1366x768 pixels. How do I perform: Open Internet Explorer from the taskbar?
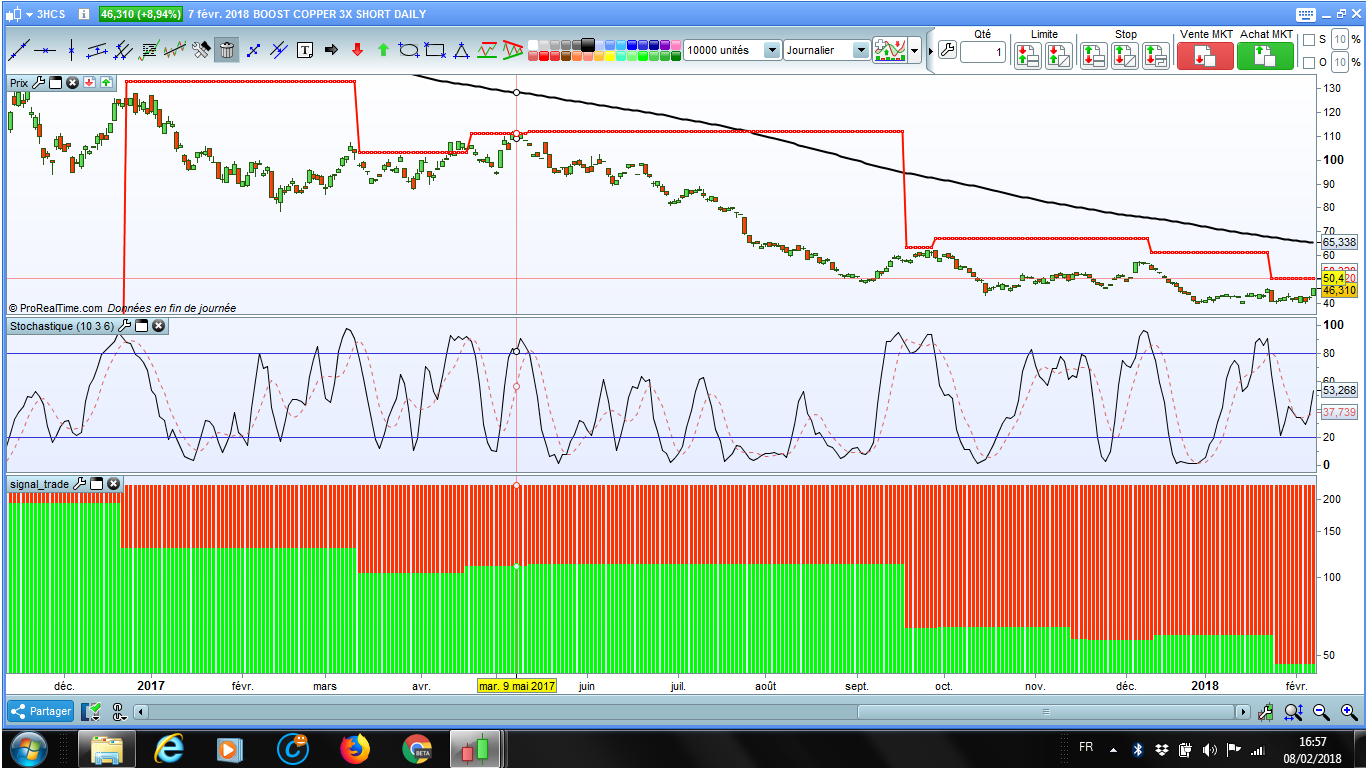pos(169,748)
